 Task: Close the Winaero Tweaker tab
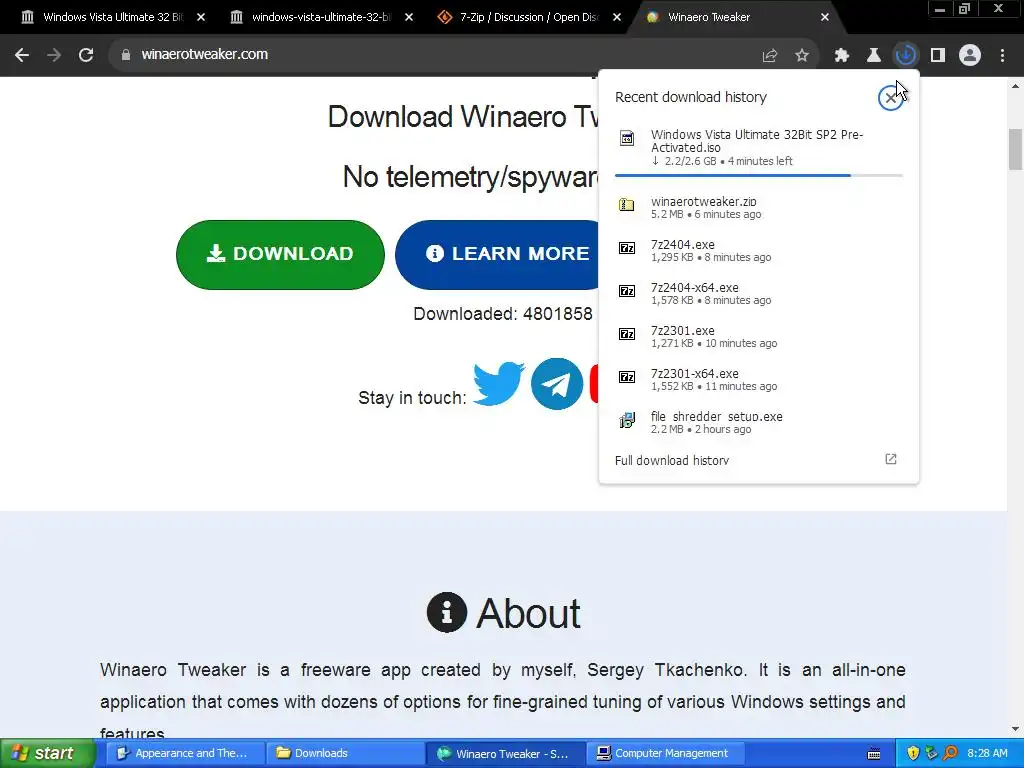[x=825, y=17]
